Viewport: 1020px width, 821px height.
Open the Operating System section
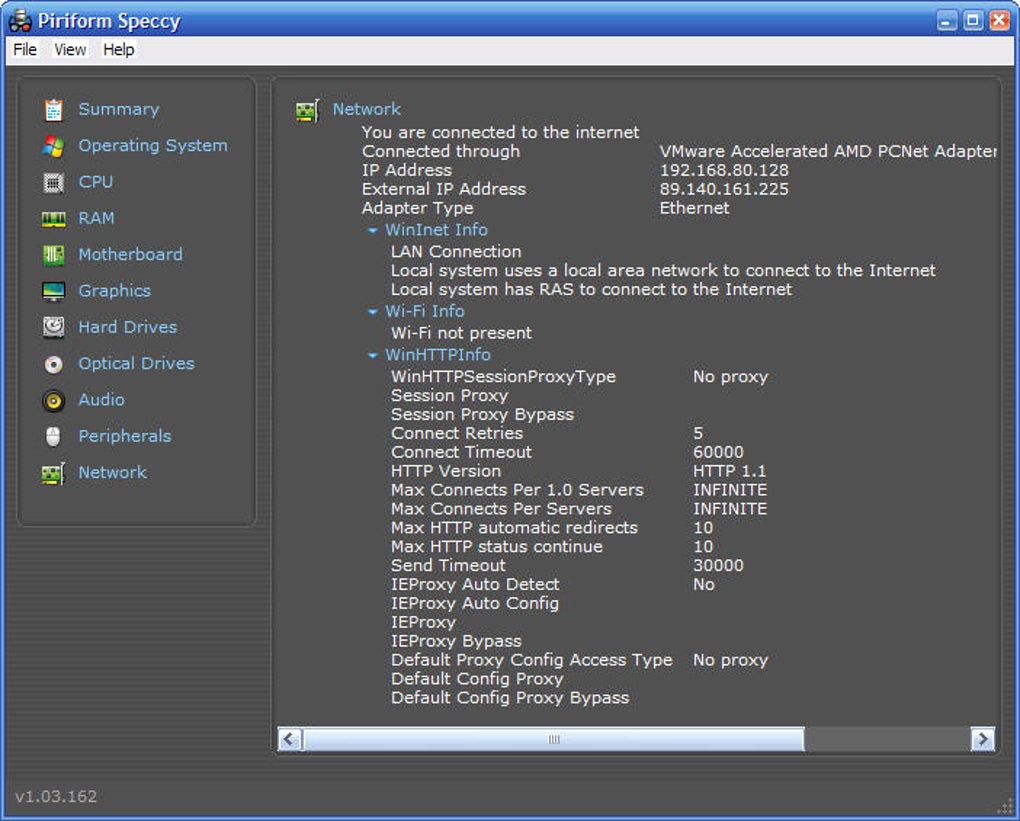tap(153, 146)
